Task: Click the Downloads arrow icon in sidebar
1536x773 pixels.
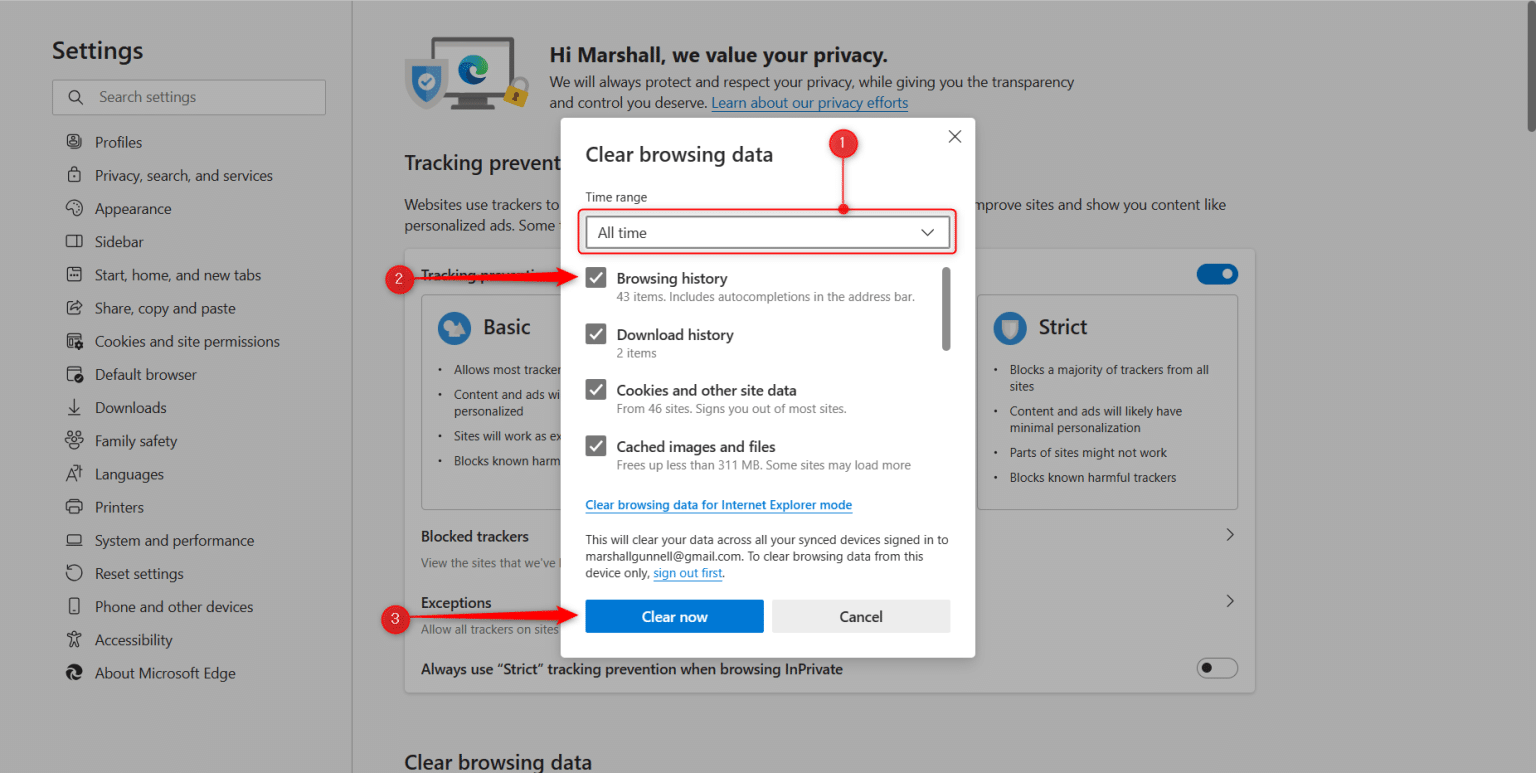Action: coord(75,407)
